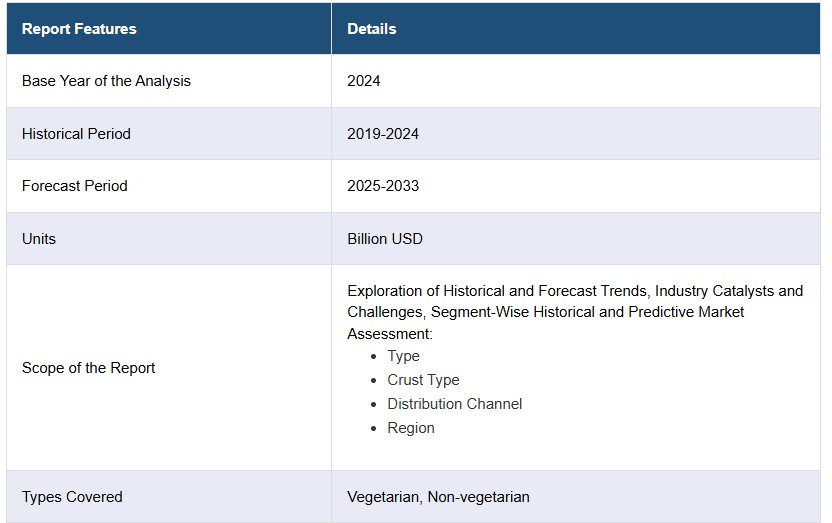832x523 pixels.
Task: Select the Units row label
Action: pyautogui.click(x=39, y=239)
